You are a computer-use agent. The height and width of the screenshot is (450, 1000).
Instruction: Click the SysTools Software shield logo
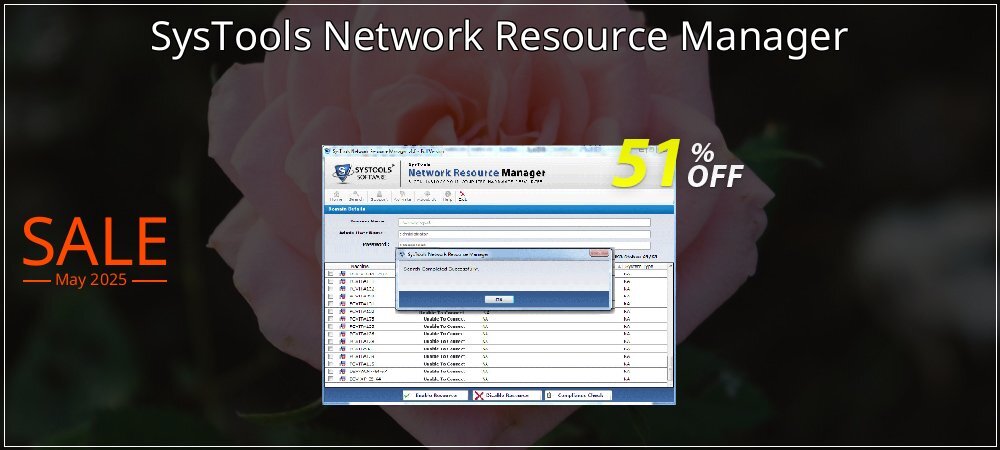click(344, 173)
